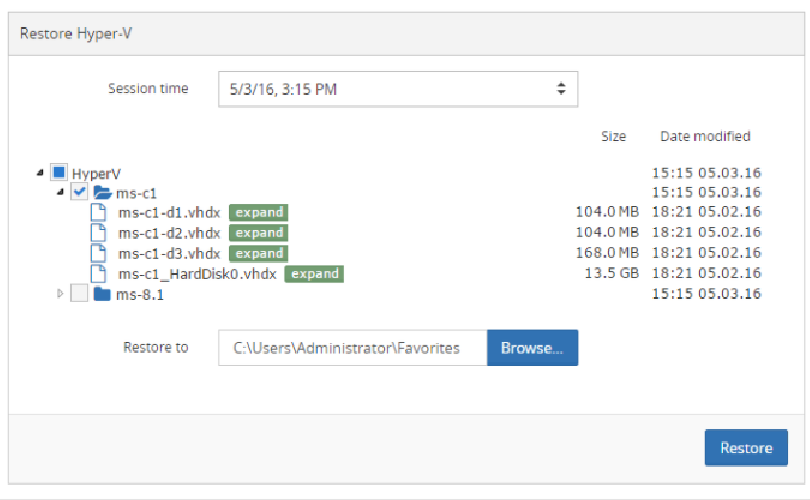Expand the ms-8.1 folder arrow
The width and height of the screenshot is (810, 500).
click(60, 293)
